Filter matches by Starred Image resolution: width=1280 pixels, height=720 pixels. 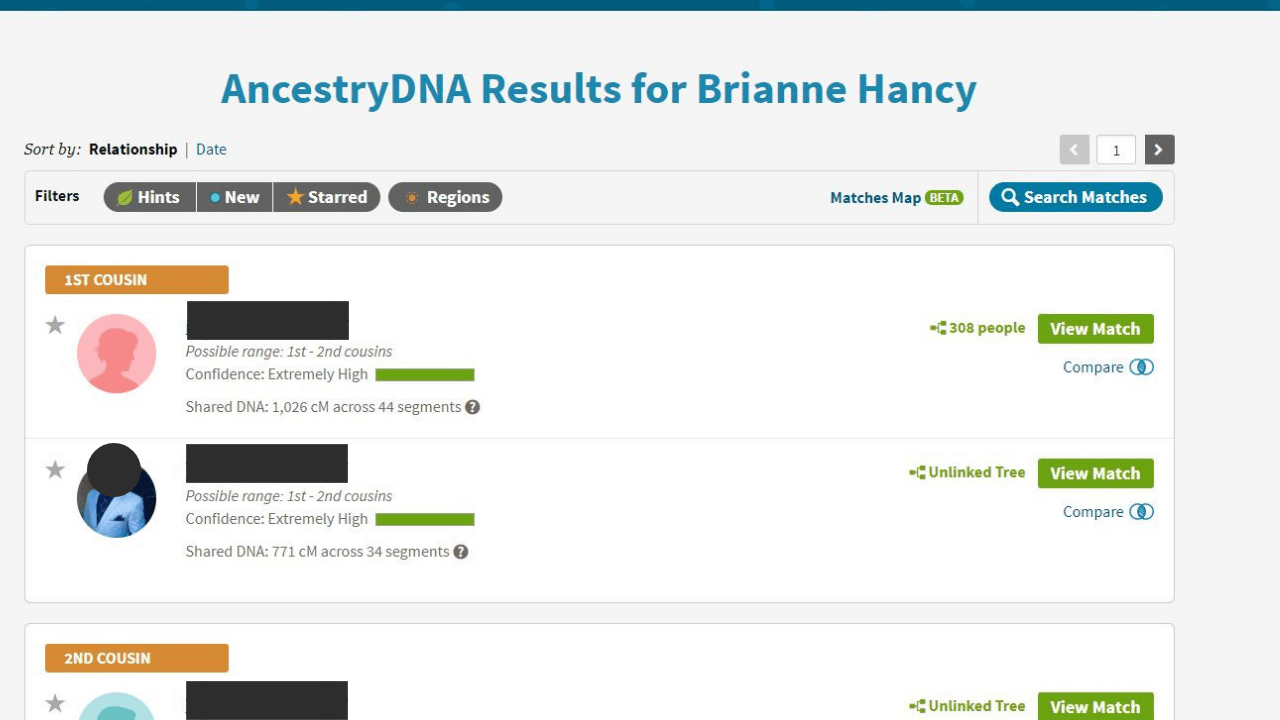pos(326,197)
